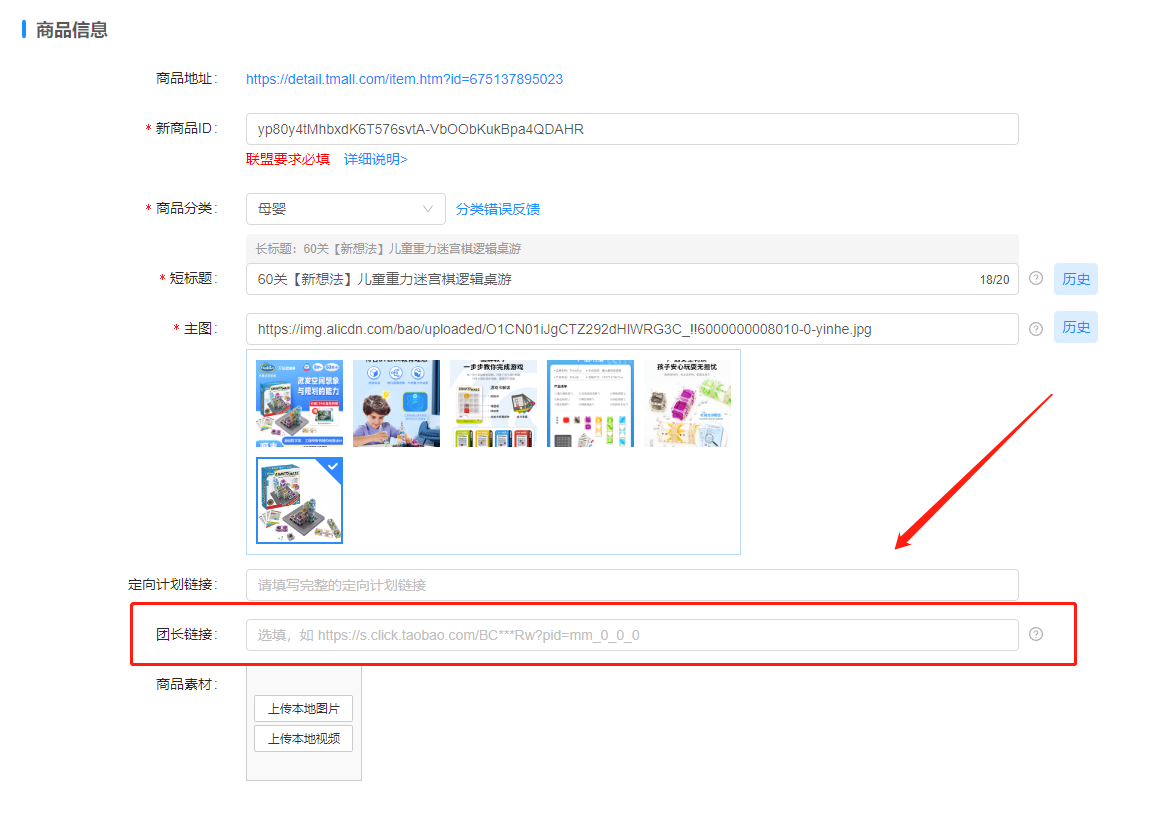This screenshot has height=822, width=1160.
Task: Click help icon next to 团长链接 field
Action: tap(1035, 634)
